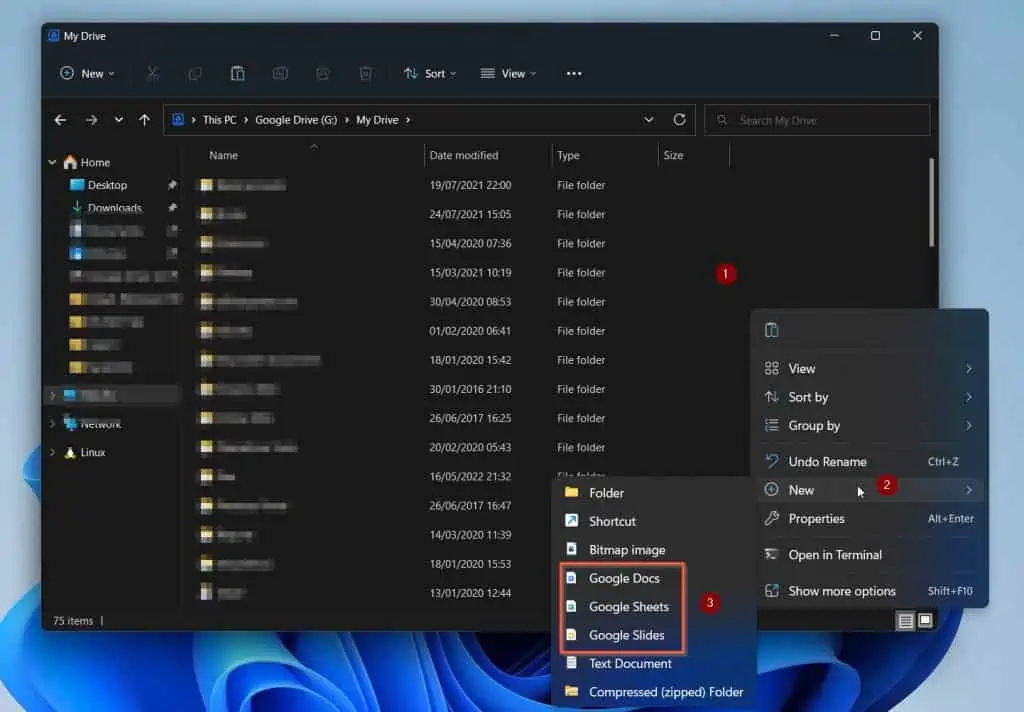This screenshot has width=1024, height=712.
Task: Open the recent locations dropdown arrow
Action: [118, 120]
